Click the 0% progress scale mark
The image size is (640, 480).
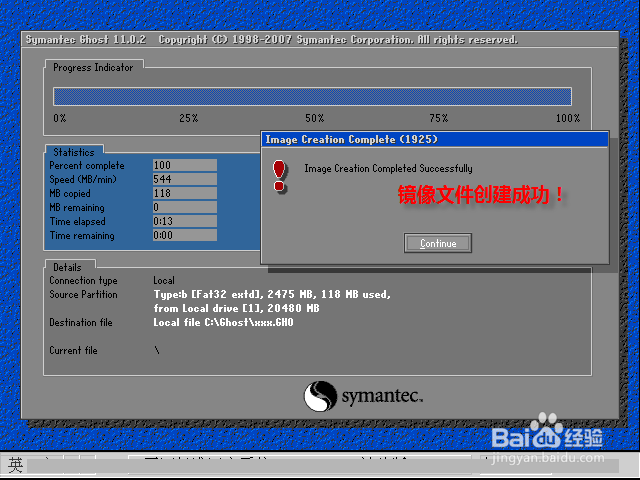(x=60, y=118)
